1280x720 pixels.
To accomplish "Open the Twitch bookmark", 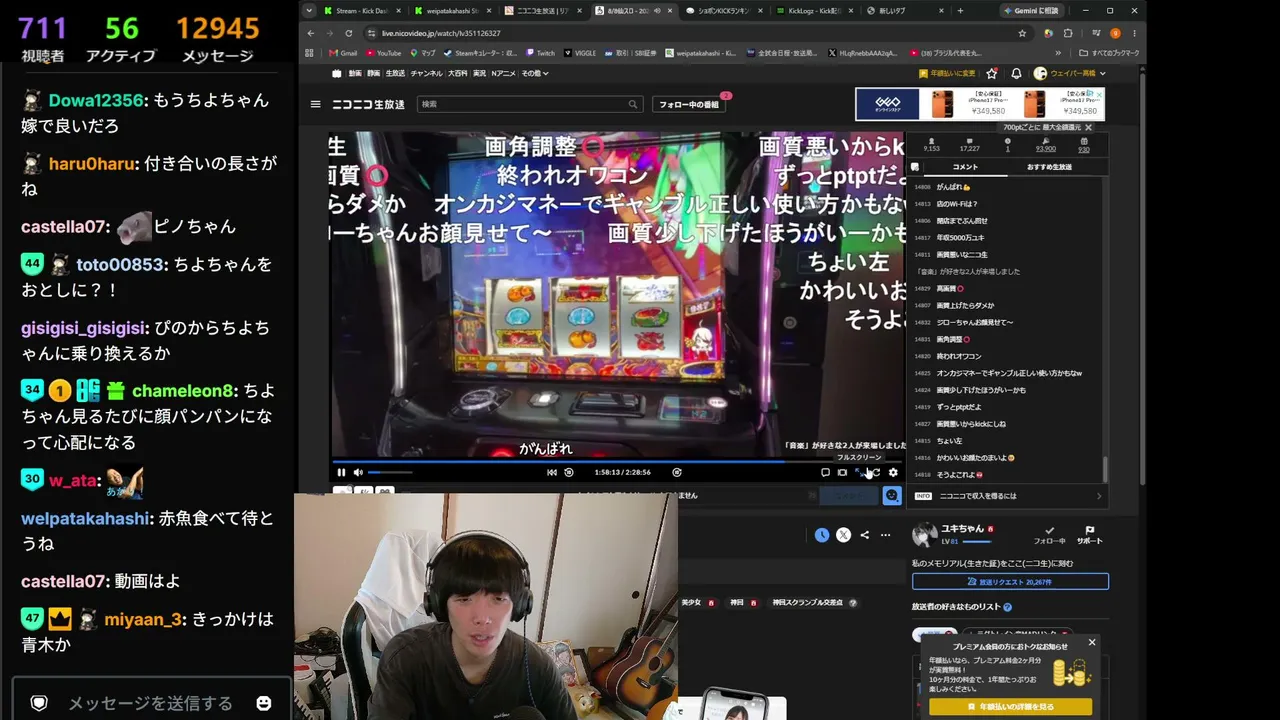I will pyautogui.click(x=540, y=53).
